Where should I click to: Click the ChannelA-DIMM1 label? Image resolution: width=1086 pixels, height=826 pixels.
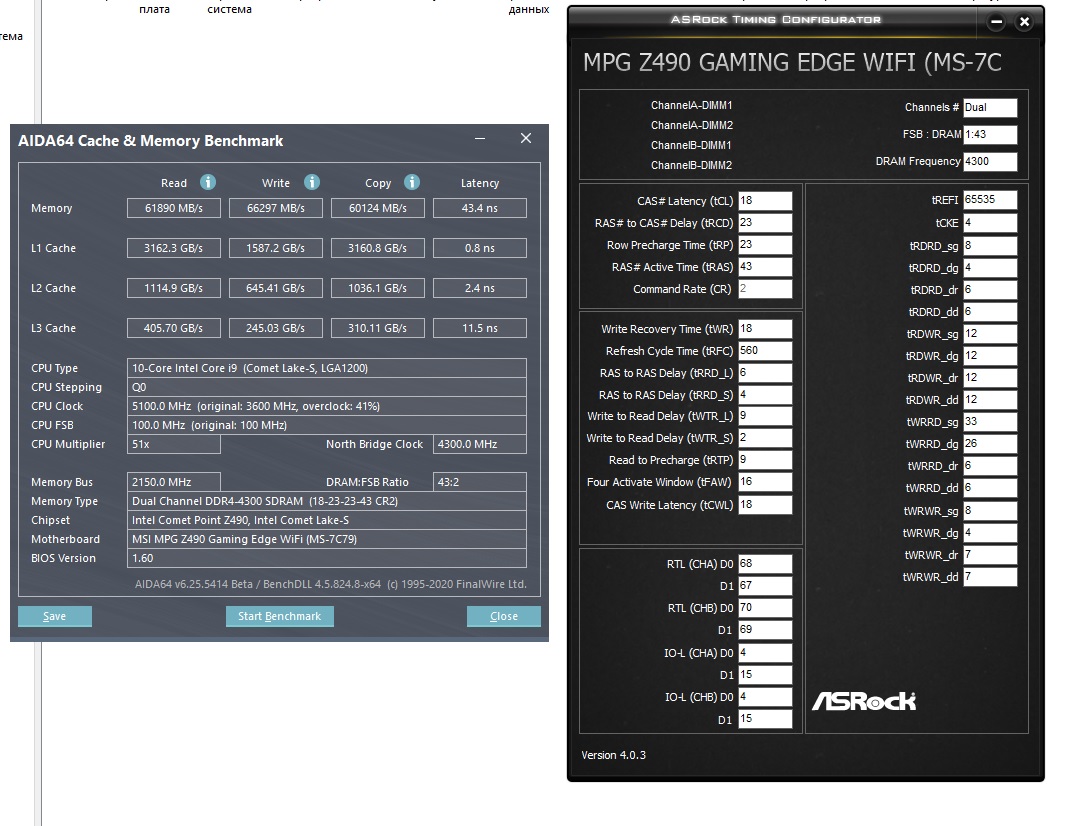point(691,105)
